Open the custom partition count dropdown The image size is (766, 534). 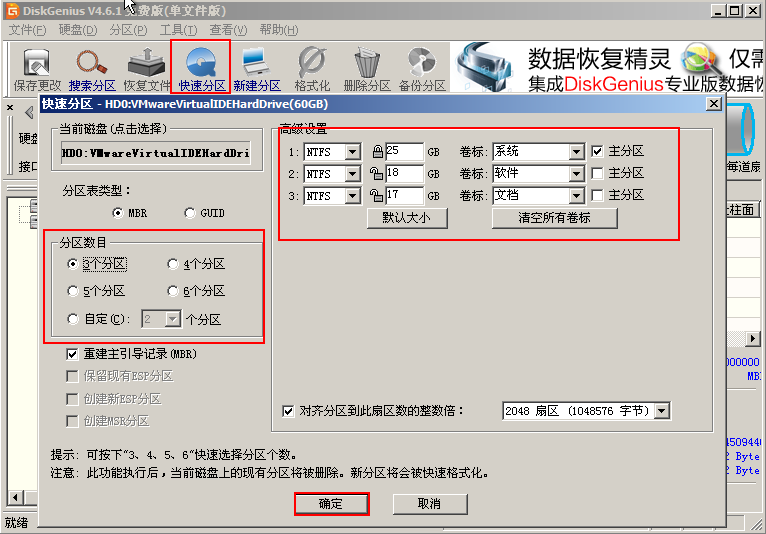click(172, 320)
